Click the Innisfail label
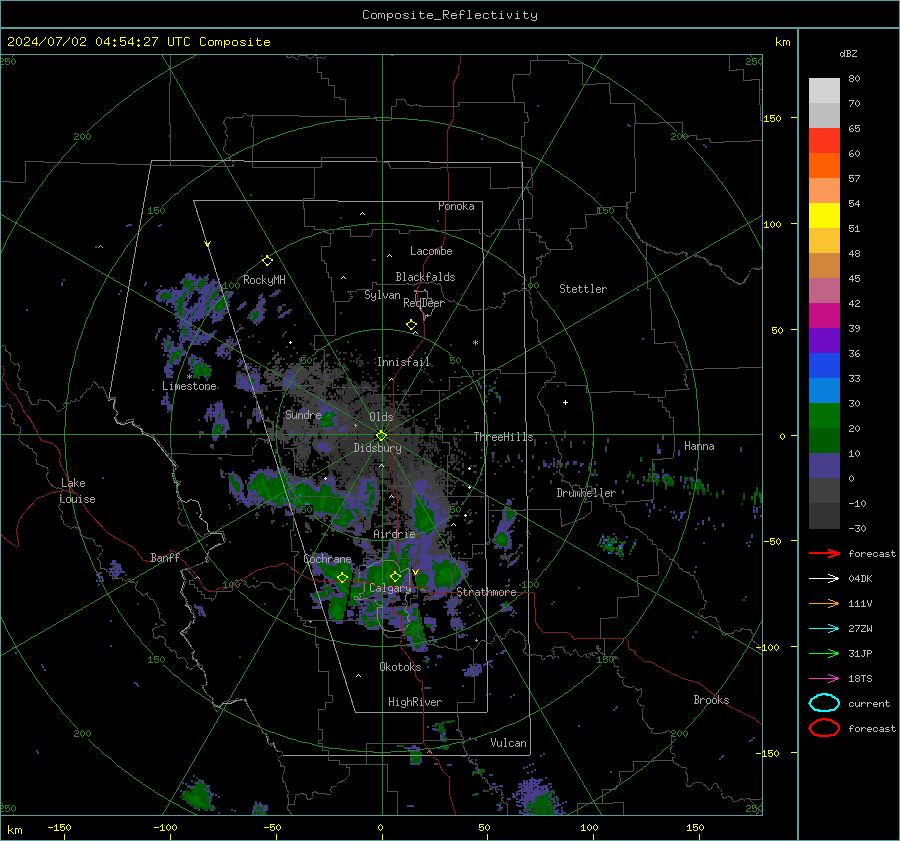The height and width of the screenshot is (841, 900). coord(404,362)
